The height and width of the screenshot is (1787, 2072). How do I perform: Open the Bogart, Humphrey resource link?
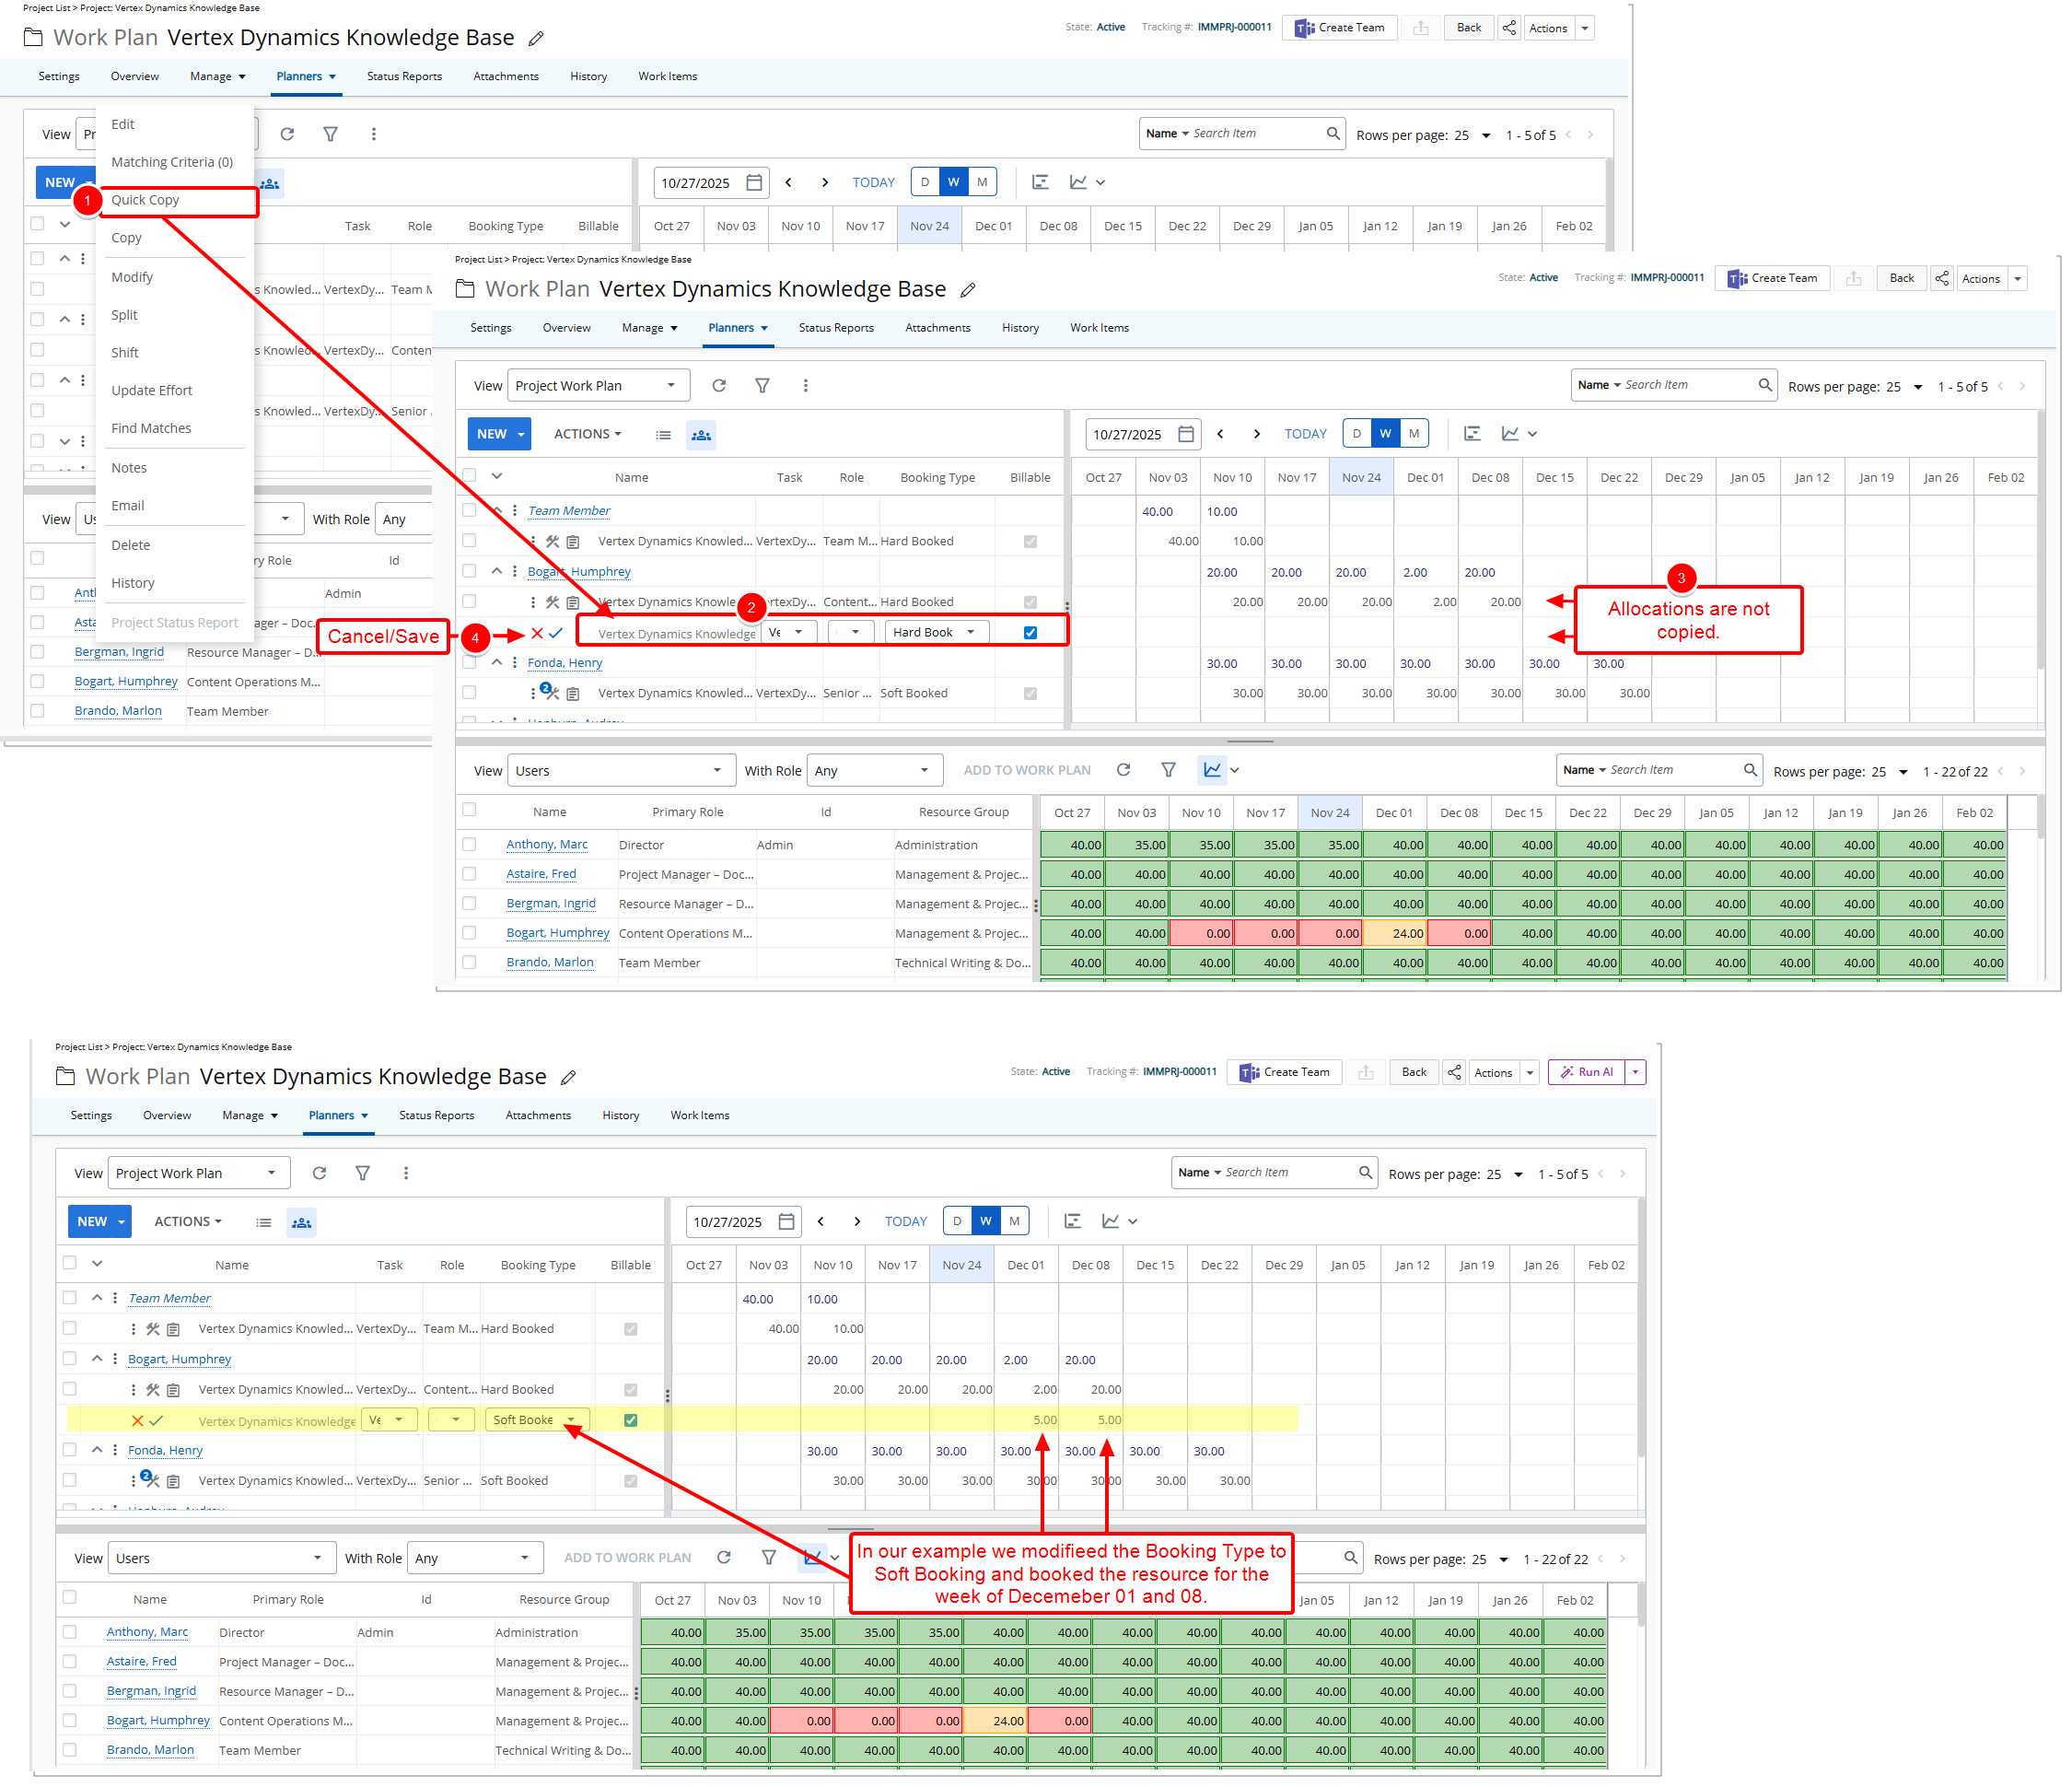[179, 1359]
